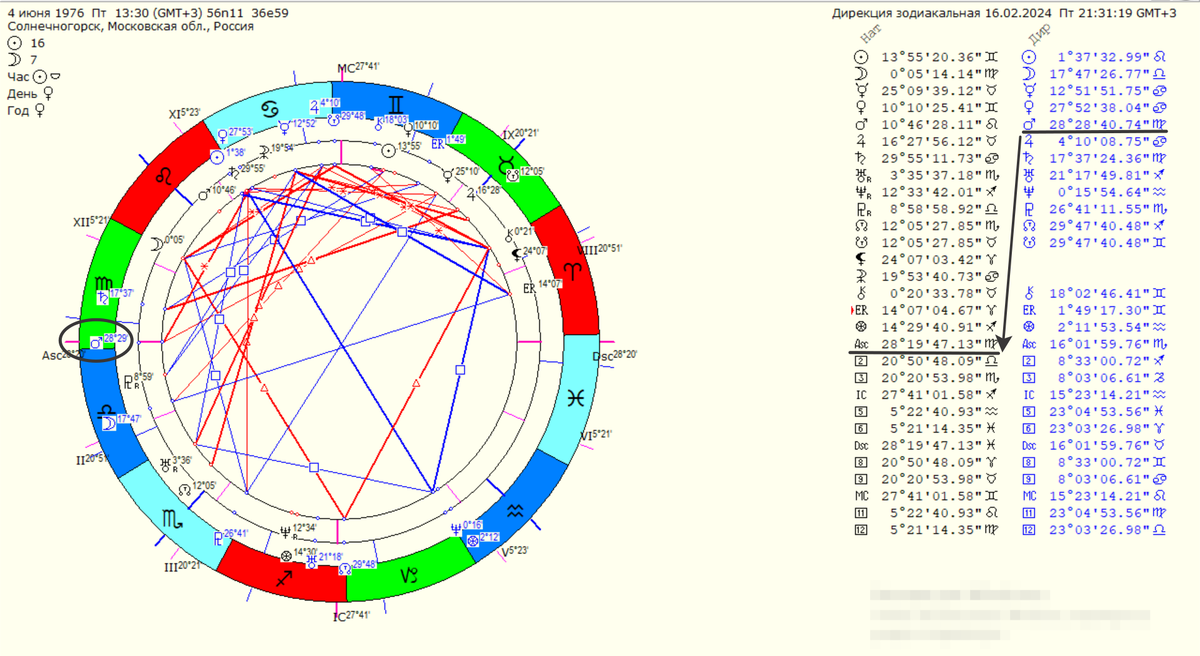Screen dimensions: 1200x656
Task: Select the XI 5°23' house cusp label
Action: point(185,115)
